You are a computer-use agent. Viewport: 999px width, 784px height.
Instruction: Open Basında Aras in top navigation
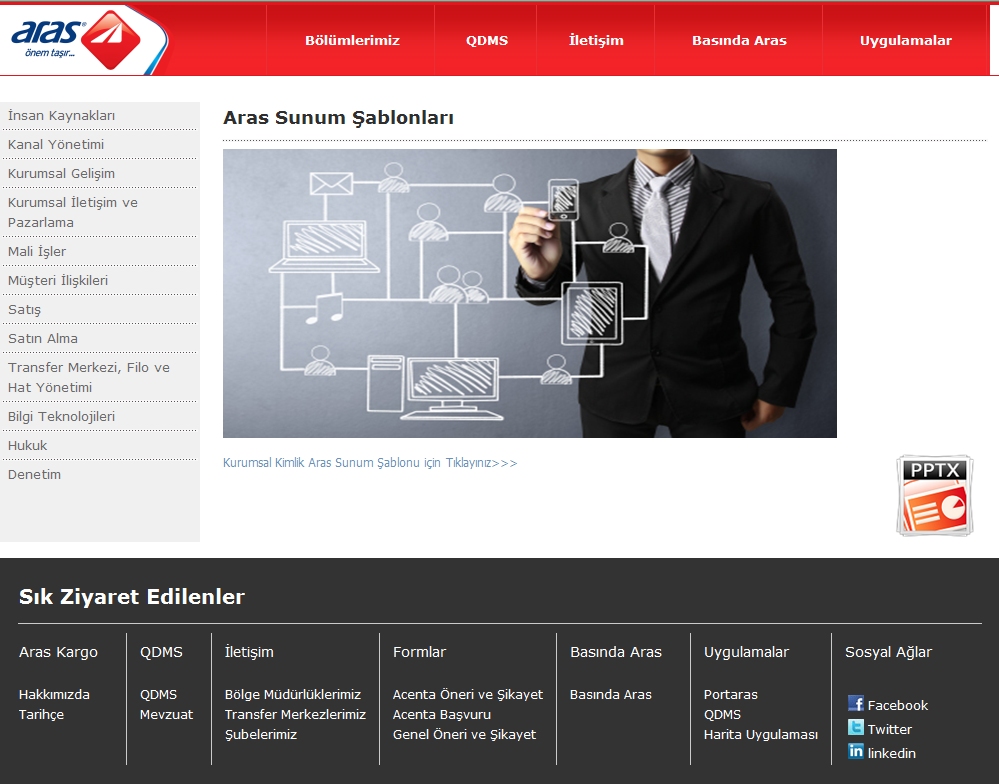tap(739, 41)
